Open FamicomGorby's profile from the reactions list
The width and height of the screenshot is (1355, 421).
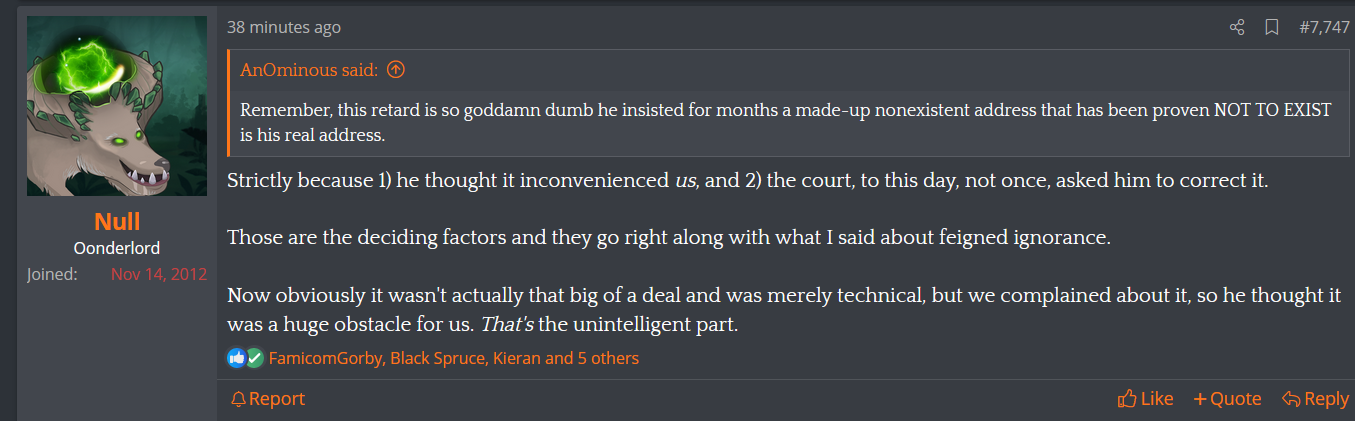[x=325, y=358]
